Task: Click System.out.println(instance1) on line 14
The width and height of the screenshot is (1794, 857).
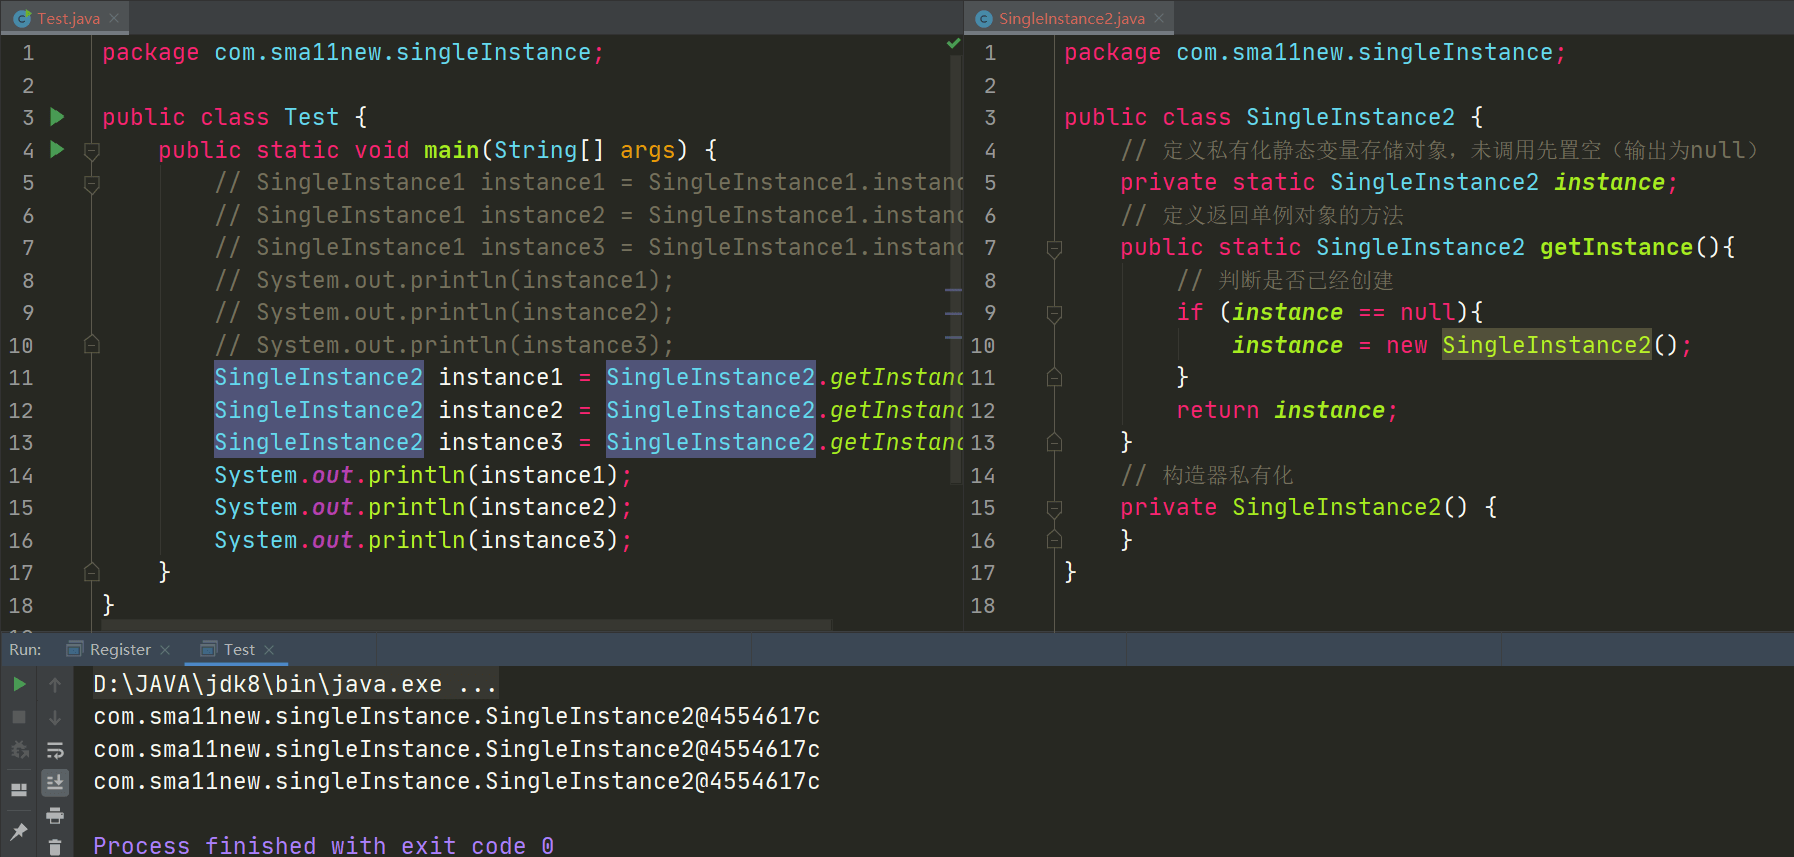Action: [423, 475]
